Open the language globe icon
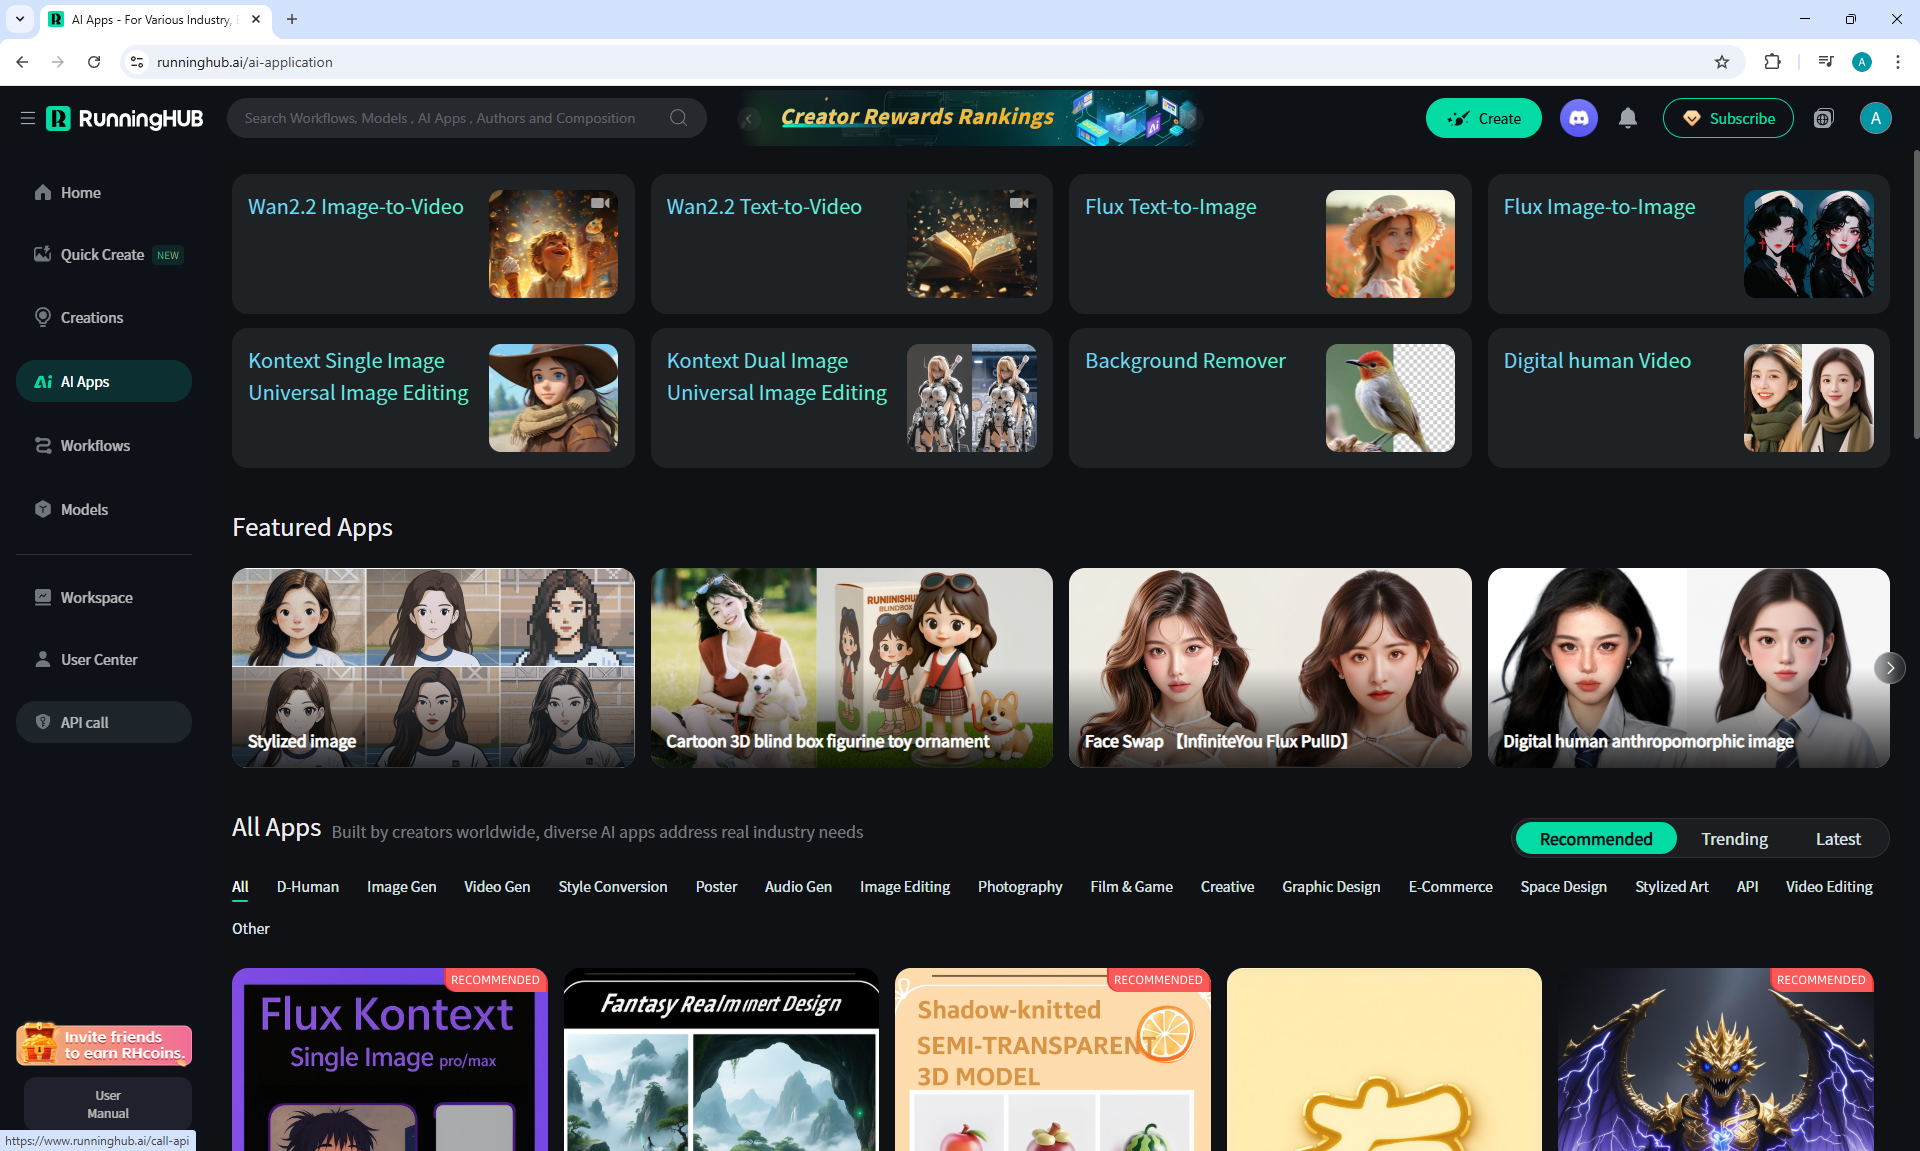 (x=1823, y=118)
